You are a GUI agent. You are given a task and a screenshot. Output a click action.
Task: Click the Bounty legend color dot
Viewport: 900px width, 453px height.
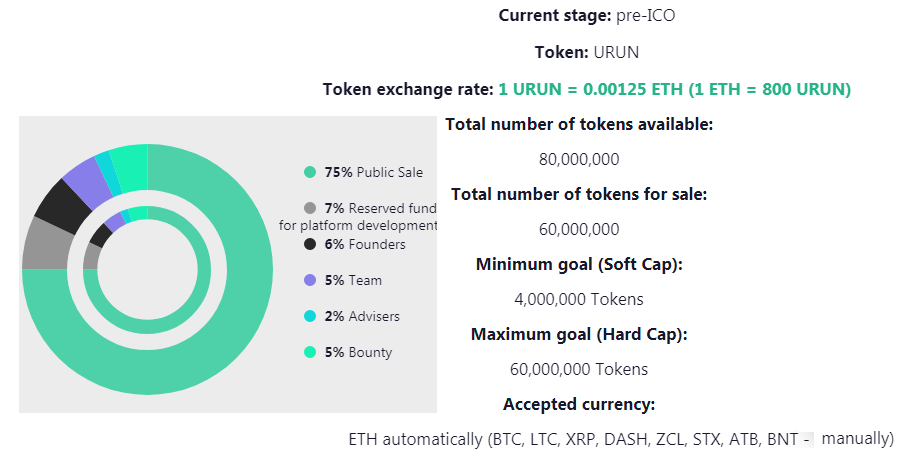[310, 352]
